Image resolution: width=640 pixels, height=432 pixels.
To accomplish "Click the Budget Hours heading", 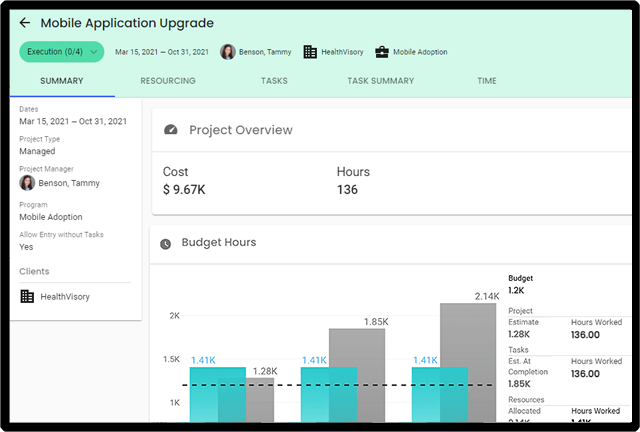I will pyautogui.click(x=219, y=242).
